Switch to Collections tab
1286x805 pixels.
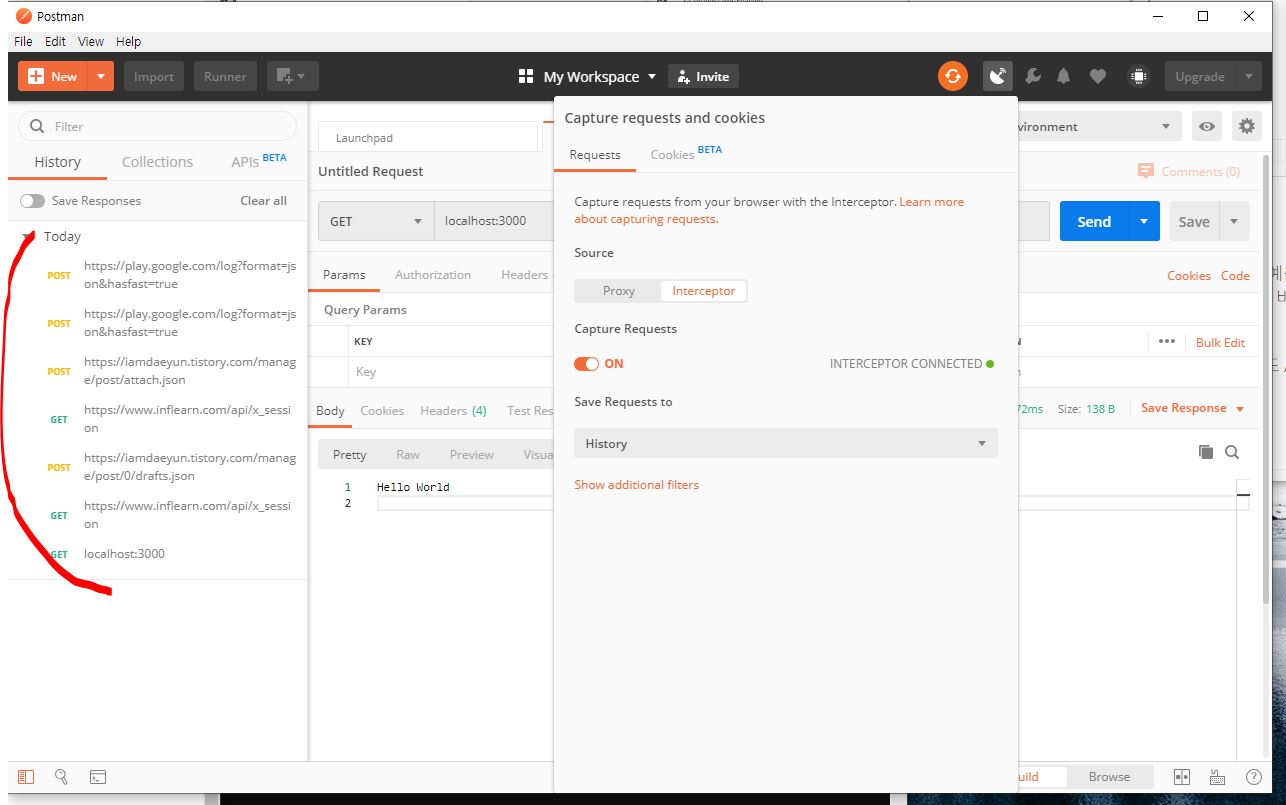157,162
